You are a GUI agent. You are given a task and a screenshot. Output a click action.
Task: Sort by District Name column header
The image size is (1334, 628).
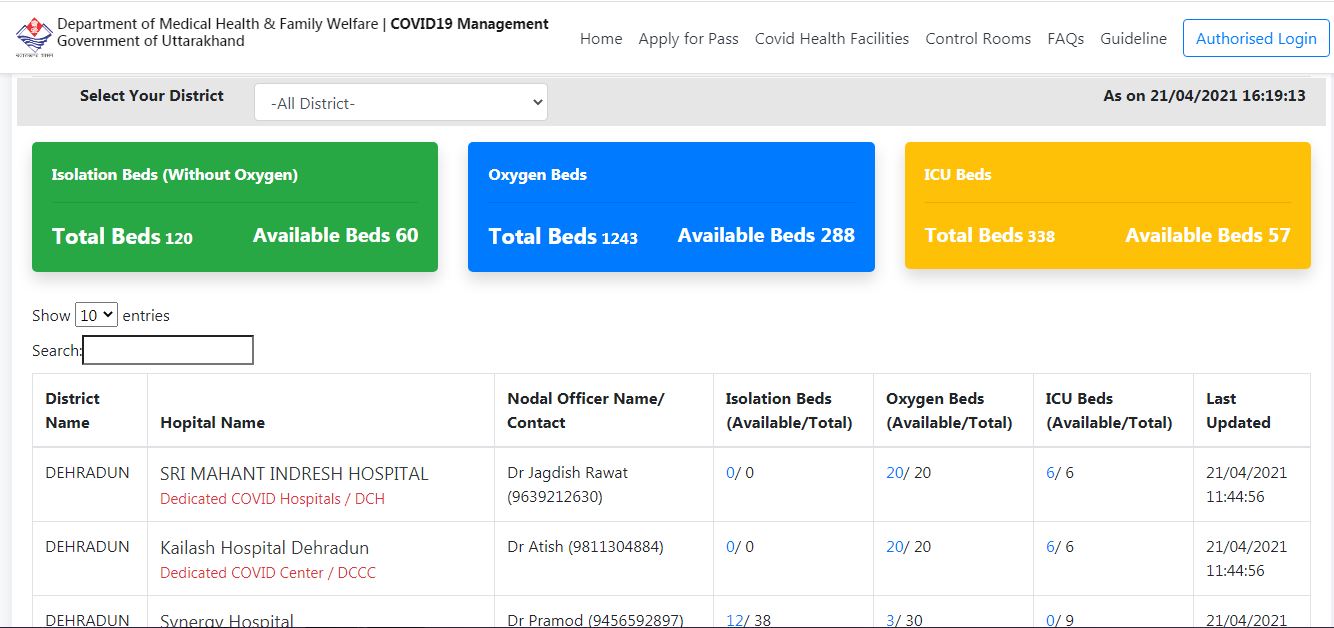click(x=90, y=410)
